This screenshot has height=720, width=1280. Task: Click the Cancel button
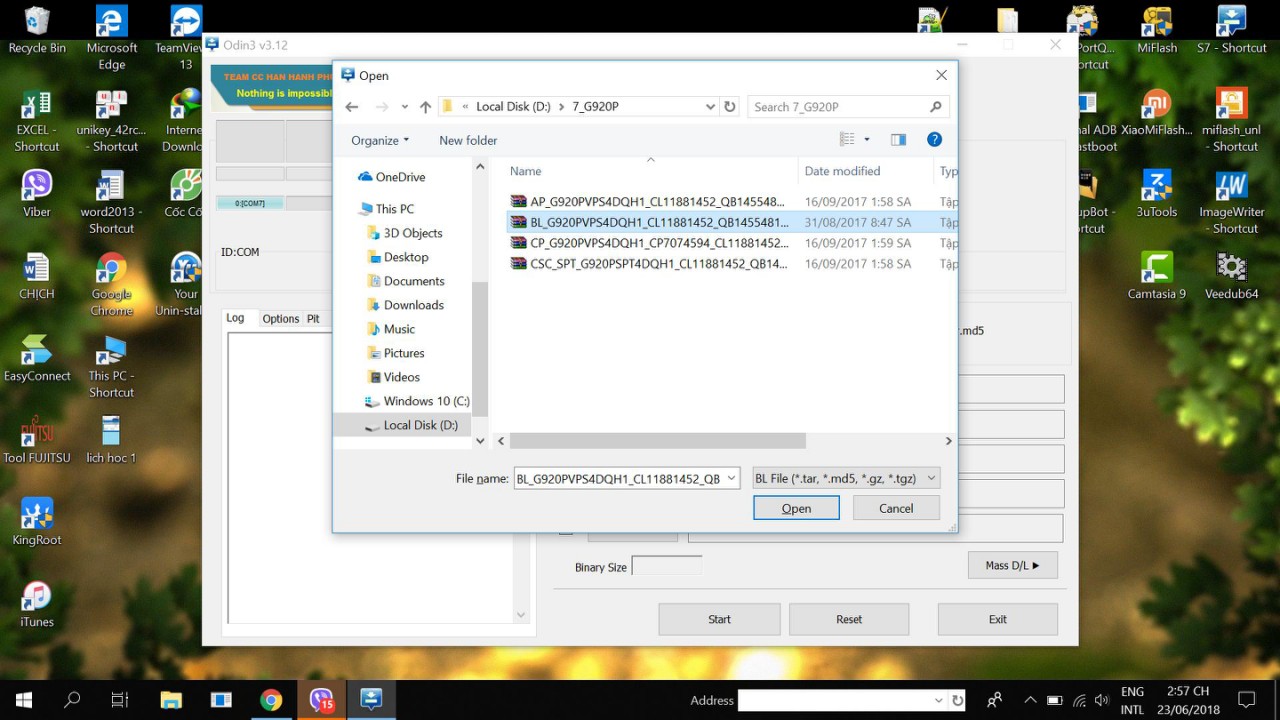pyautogui.click(x=896, y=508)
